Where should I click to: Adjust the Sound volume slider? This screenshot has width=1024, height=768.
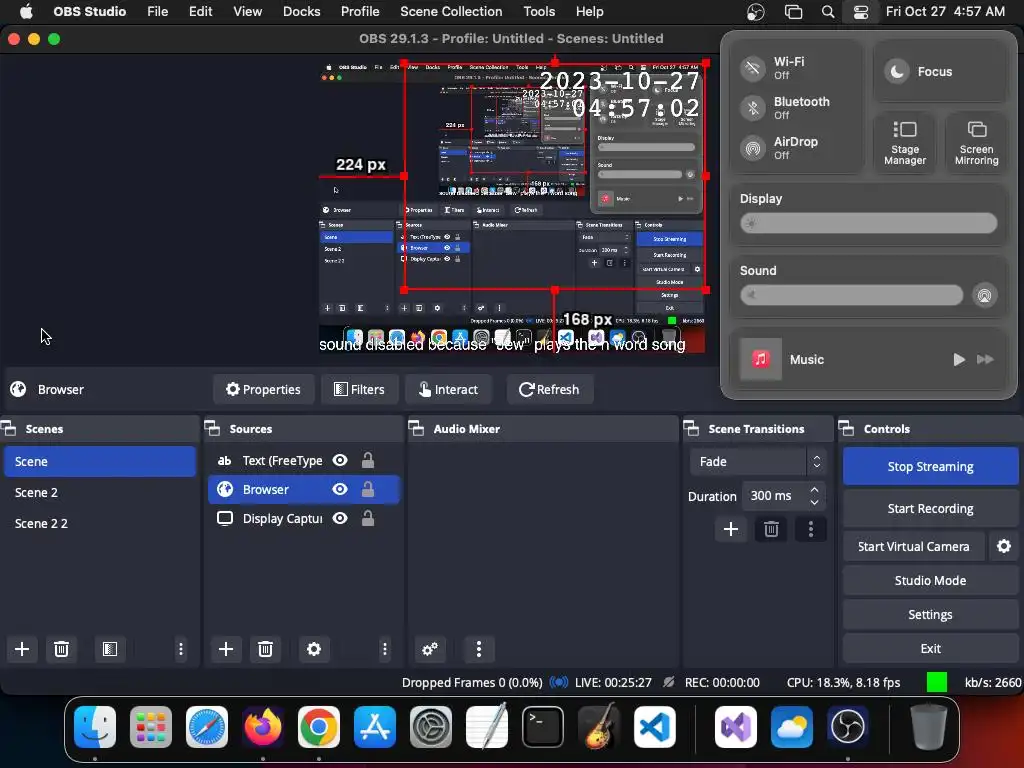click(x=852, y=295)
